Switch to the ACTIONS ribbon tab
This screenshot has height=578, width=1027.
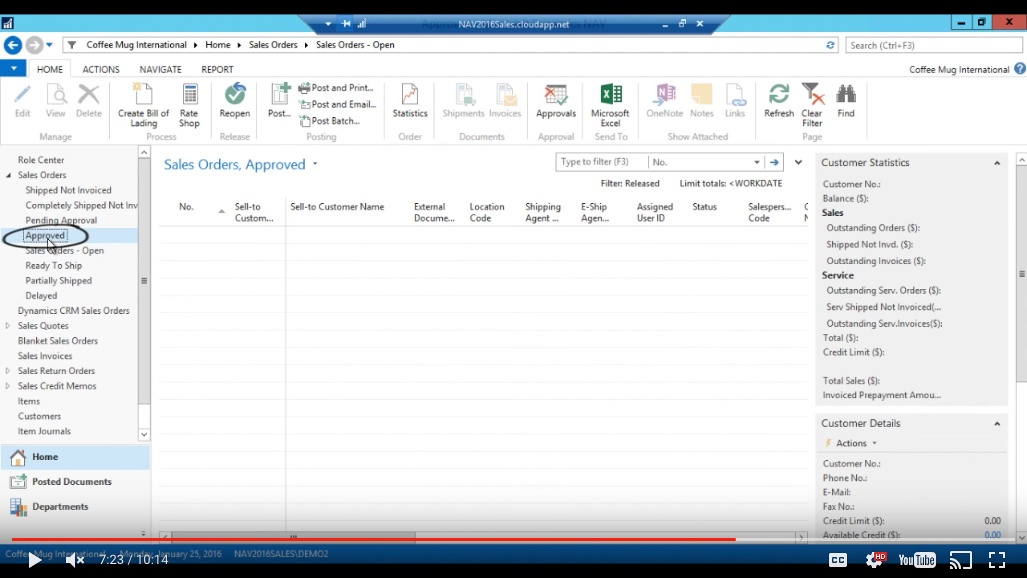[x=101, y=69]
